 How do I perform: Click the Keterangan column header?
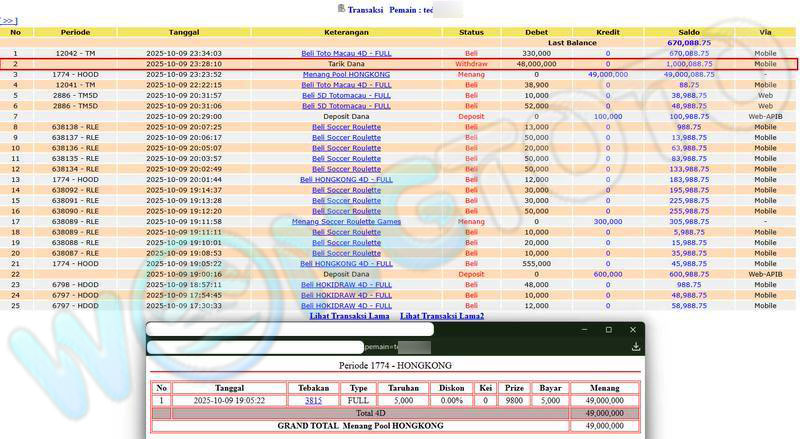[346, 32]
